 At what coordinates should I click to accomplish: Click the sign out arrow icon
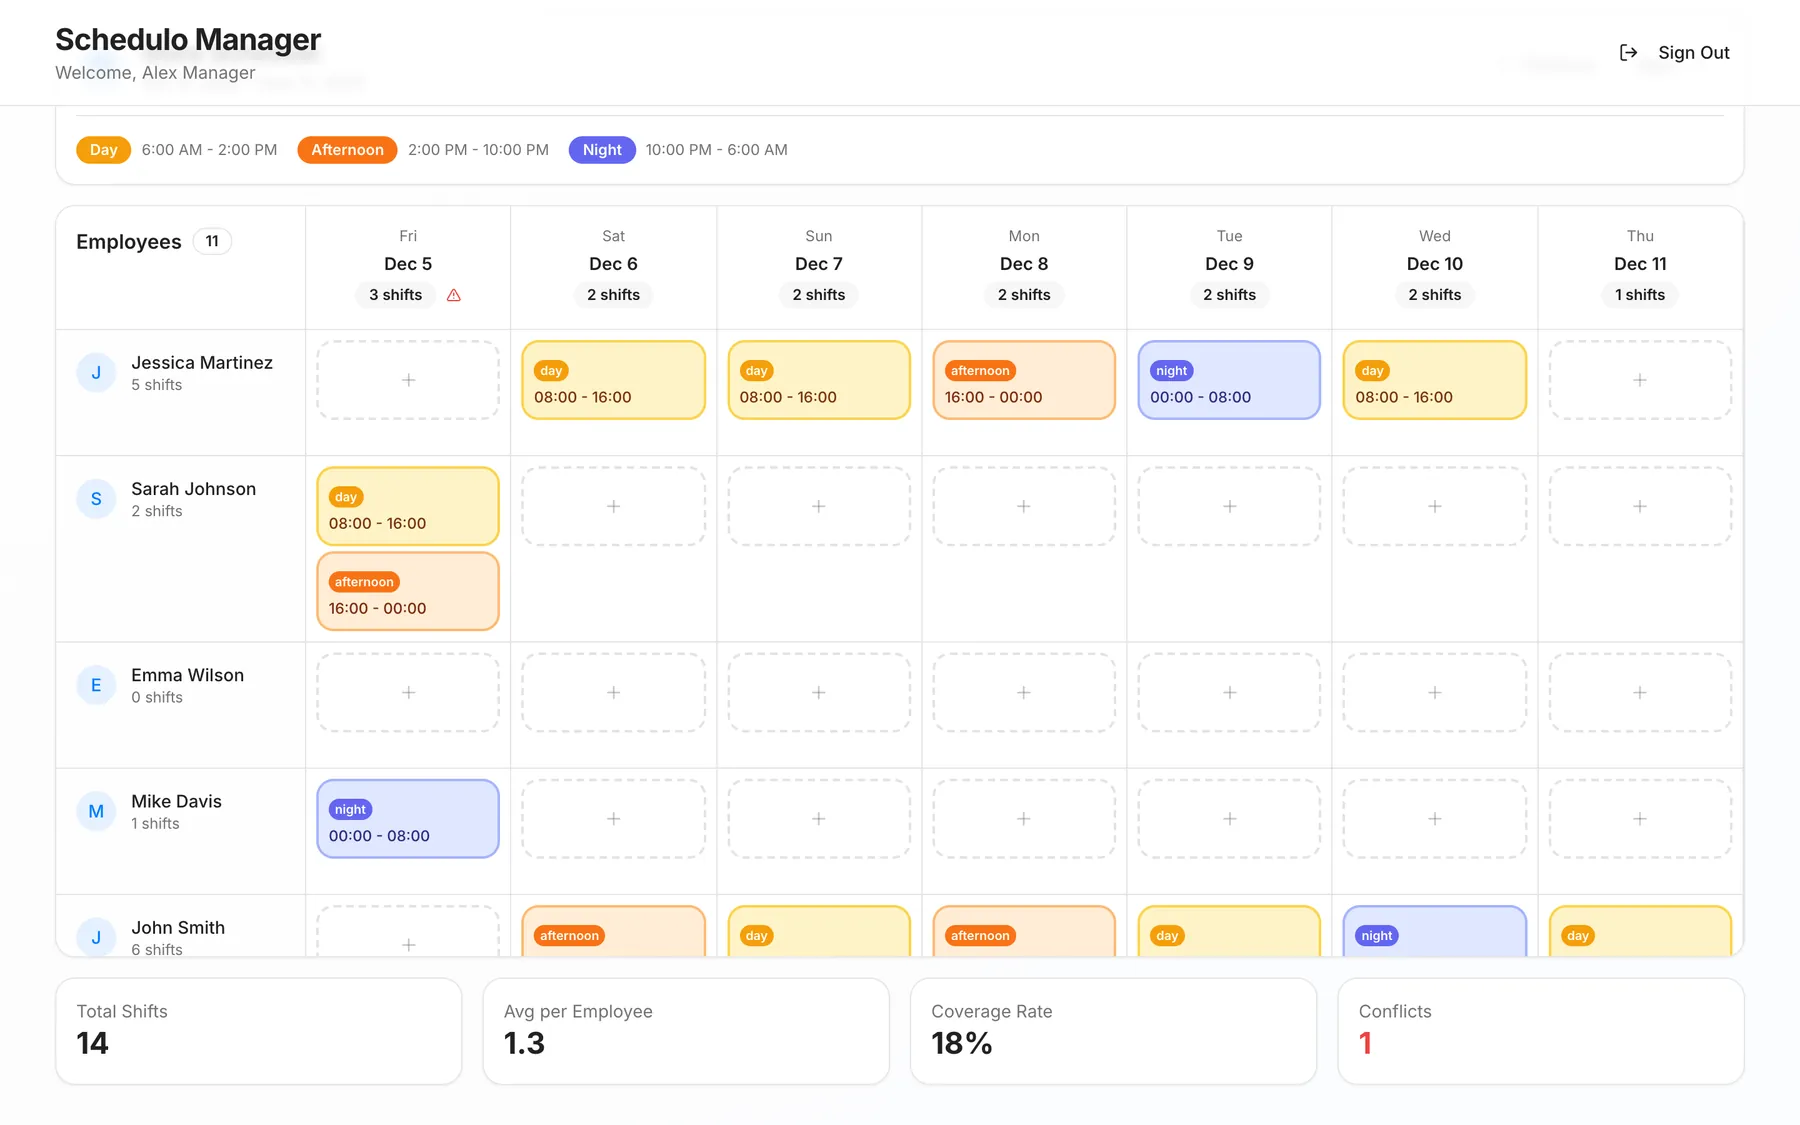(1628, 53)
